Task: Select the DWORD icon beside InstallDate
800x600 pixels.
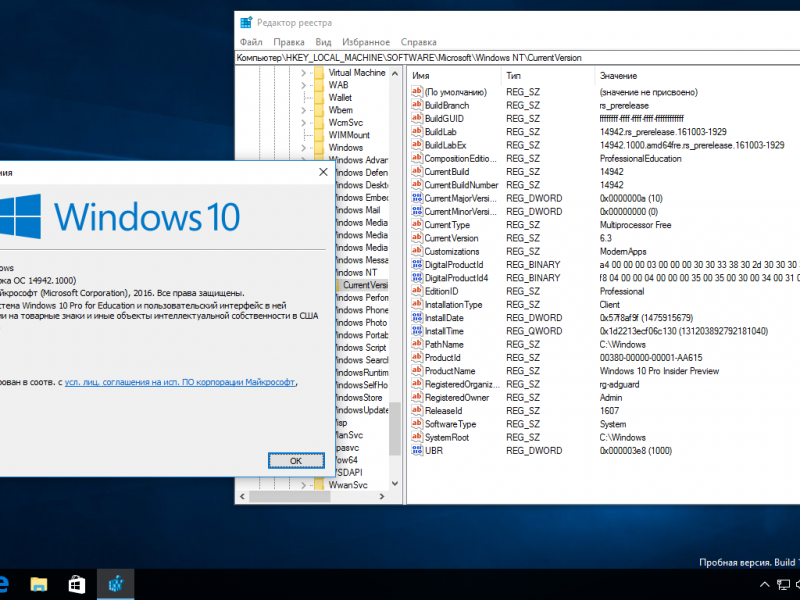Action: coord(417,317)
